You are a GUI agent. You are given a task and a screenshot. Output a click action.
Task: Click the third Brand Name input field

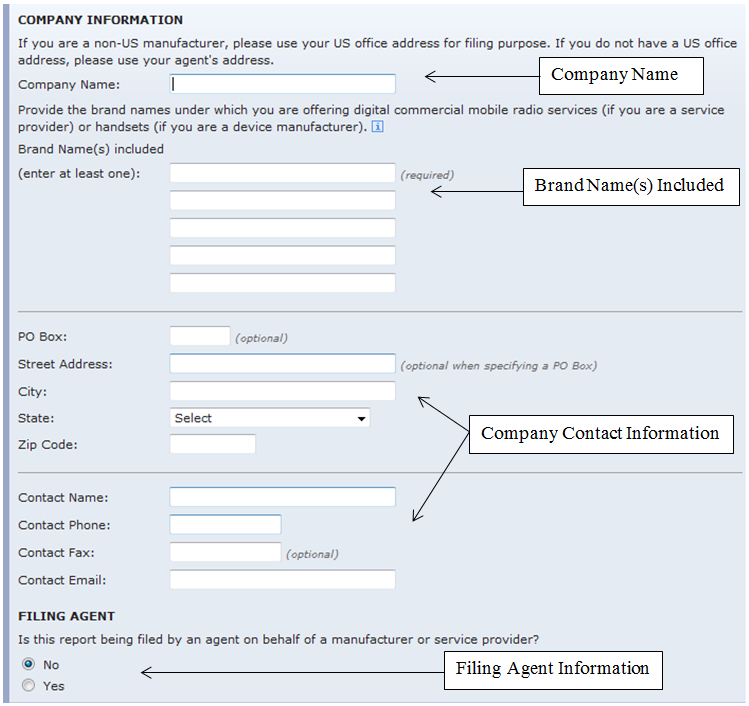283,228
